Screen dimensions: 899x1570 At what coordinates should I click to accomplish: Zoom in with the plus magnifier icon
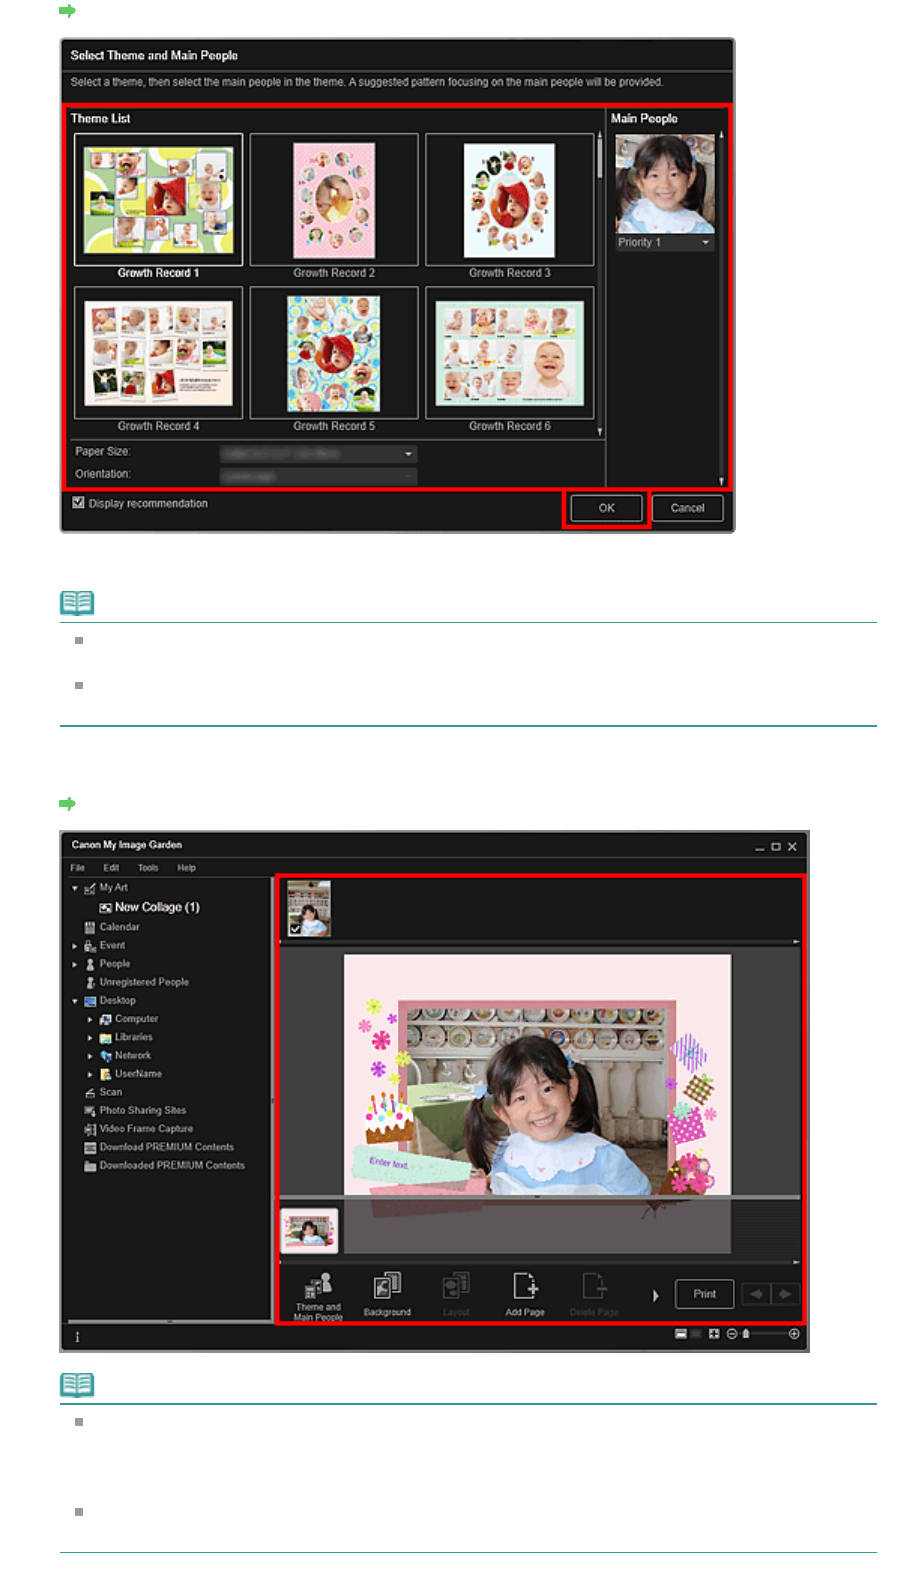point(794,1334)
